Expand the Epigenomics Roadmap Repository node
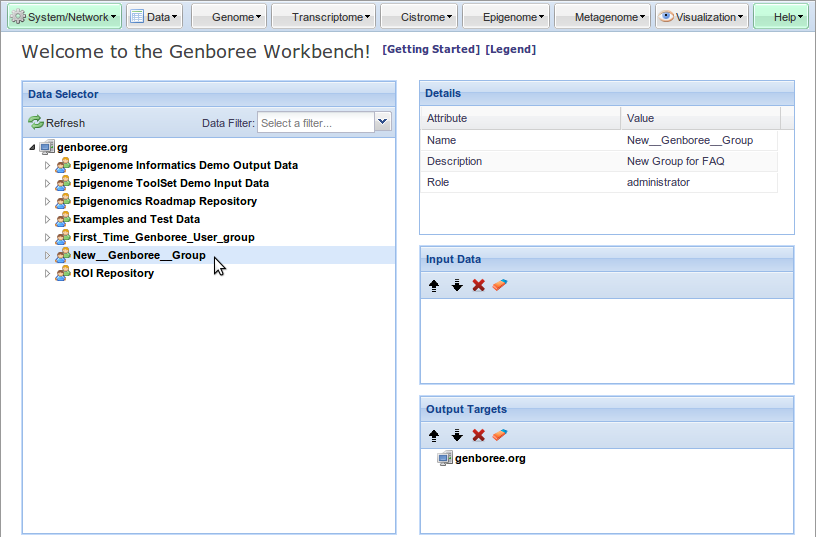This screenshot has width=816, height=537. (x=47, y=202)
